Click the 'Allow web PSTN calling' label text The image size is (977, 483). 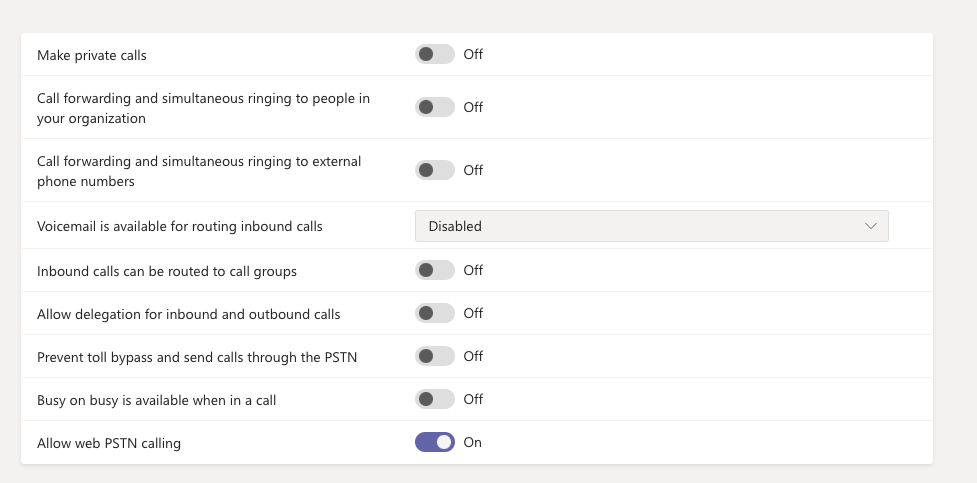point(109,443)
